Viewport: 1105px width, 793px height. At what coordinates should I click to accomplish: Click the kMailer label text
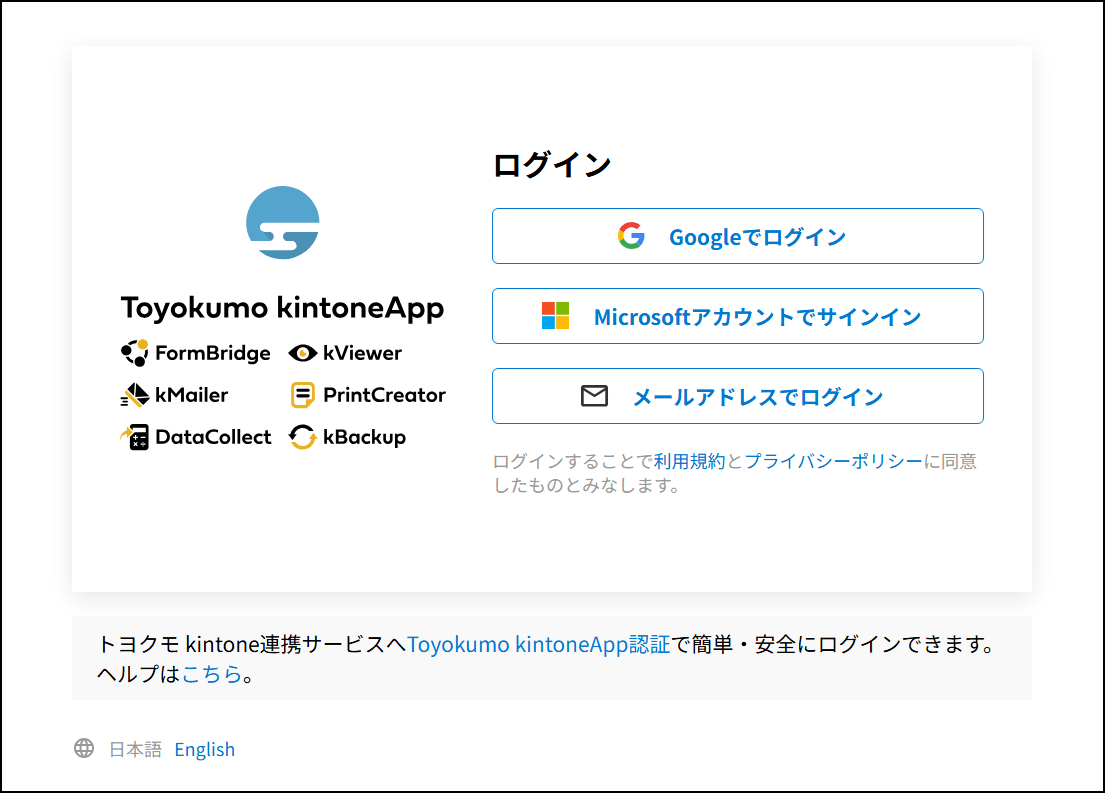192,395
